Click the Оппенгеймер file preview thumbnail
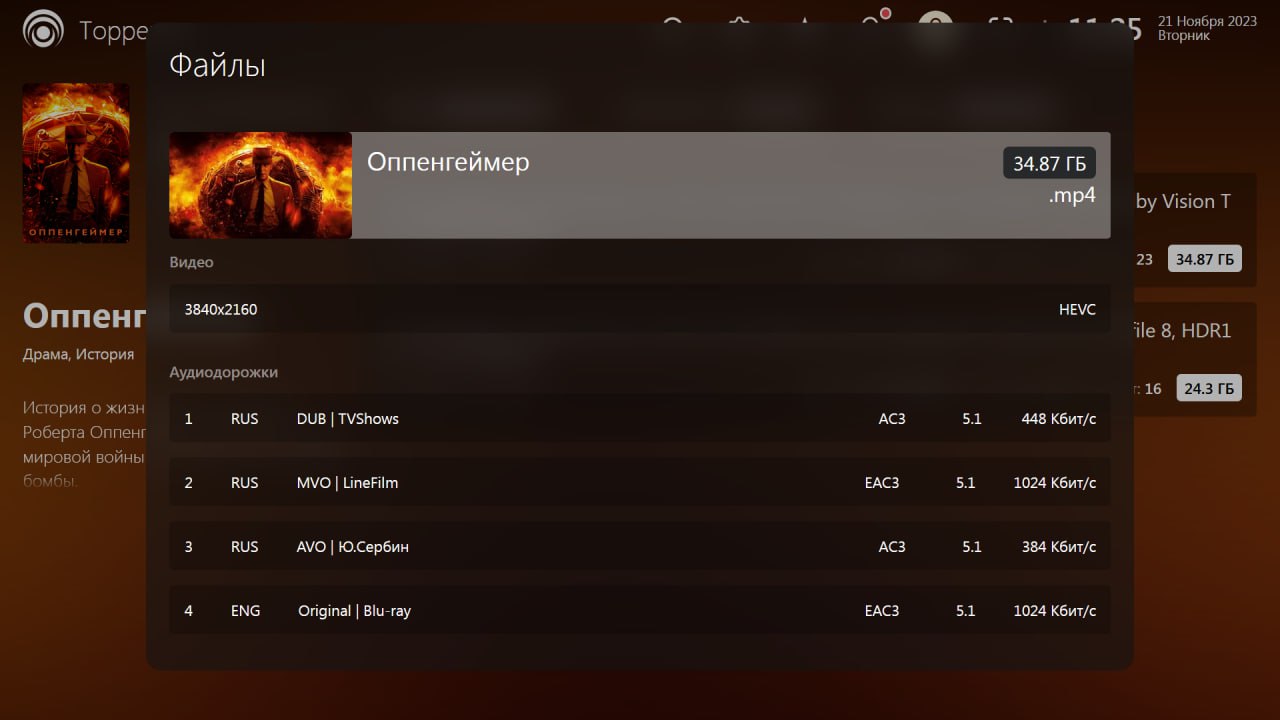 point(260,185)
